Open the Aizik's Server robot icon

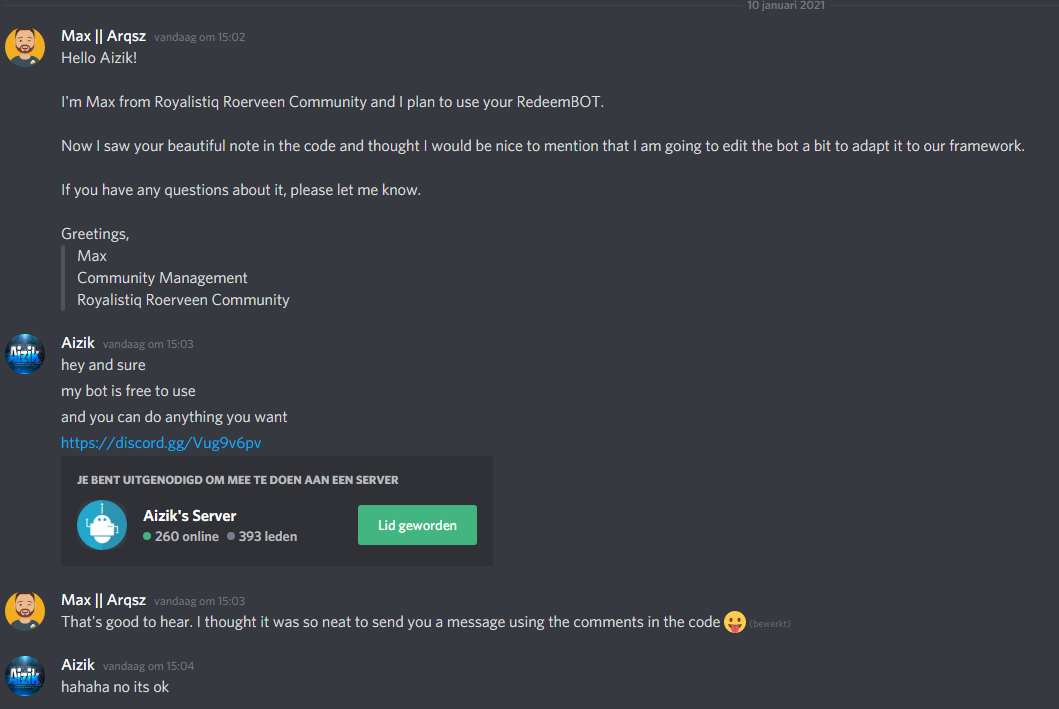[102, 525]
